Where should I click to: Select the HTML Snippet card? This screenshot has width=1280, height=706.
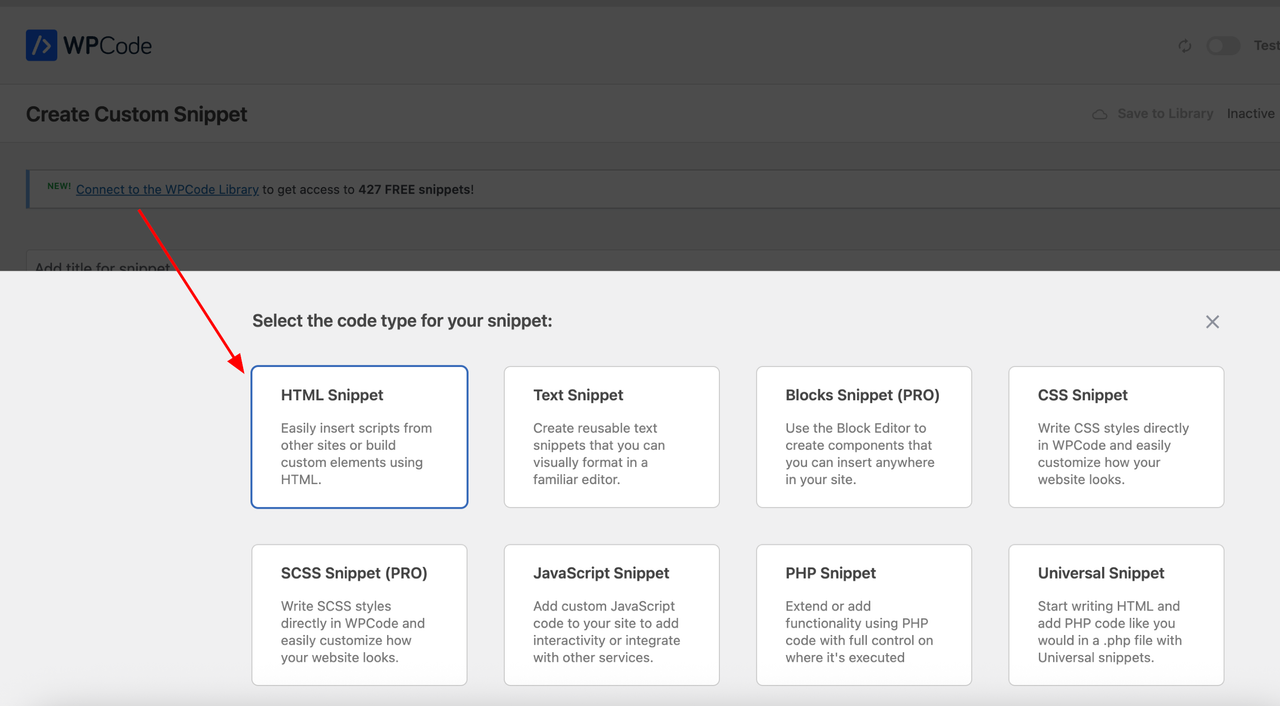pyautogui.click(x=359, y=437)
